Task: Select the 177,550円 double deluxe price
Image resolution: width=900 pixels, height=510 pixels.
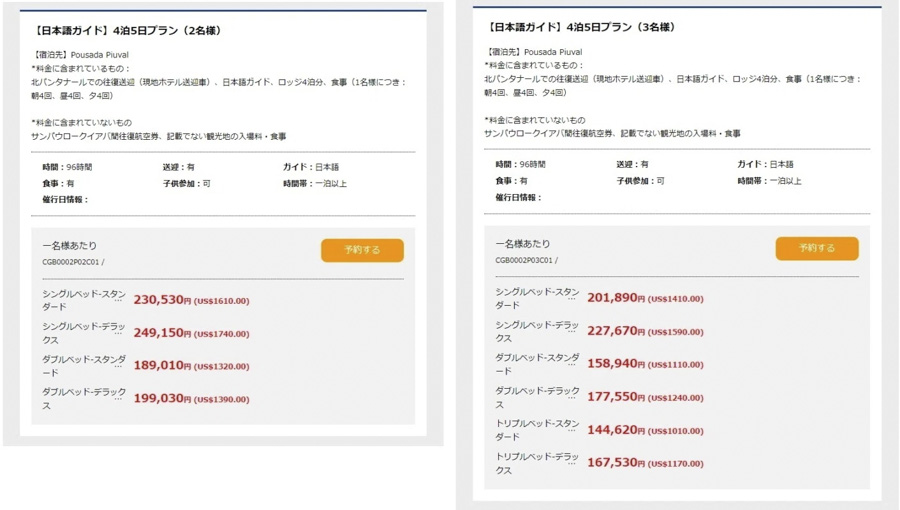Action: tap(615, 397)
